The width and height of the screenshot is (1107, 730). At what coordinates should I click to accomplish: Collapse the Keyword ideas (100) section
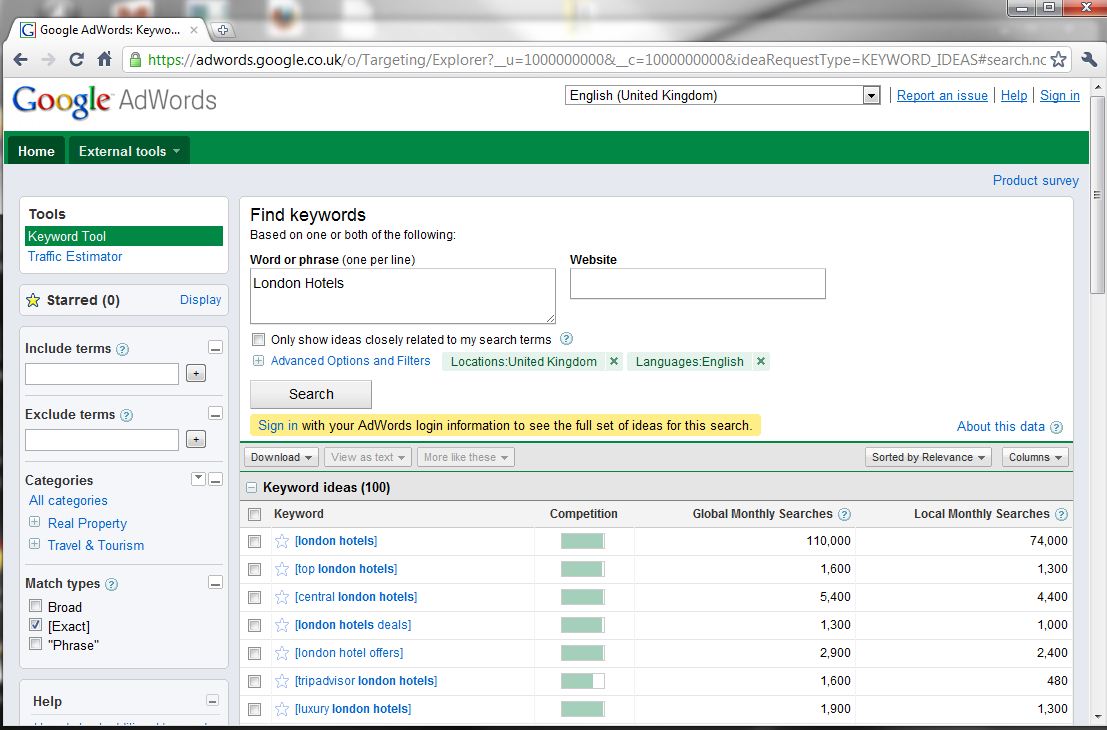[251, 488]
